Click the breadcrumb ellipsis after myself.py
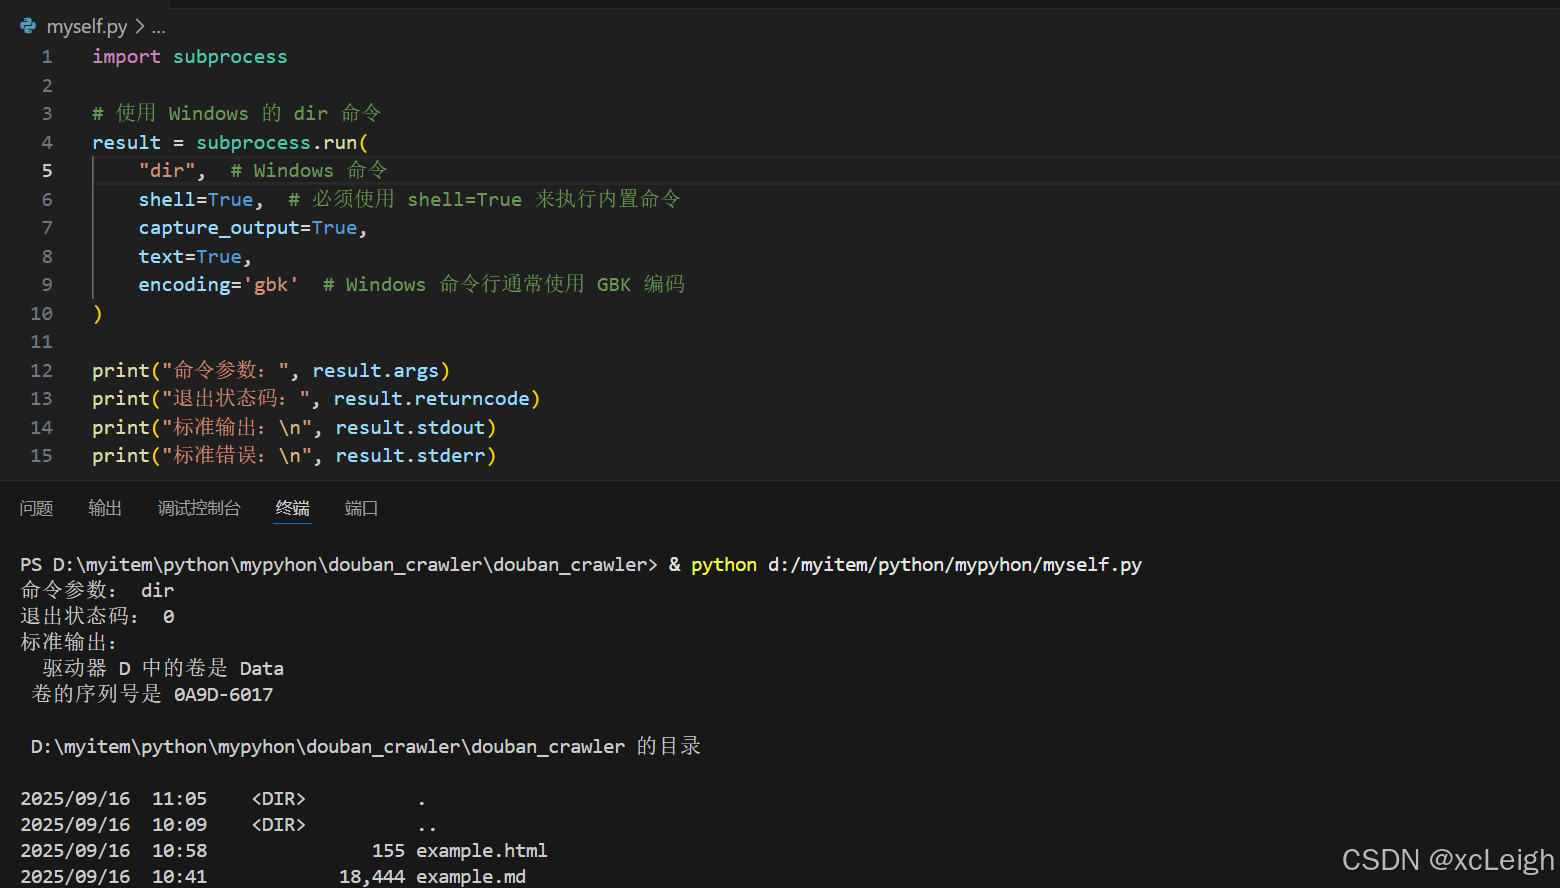Image resolution: width=1560 pixels, height=888 pixels. point(159,27)
